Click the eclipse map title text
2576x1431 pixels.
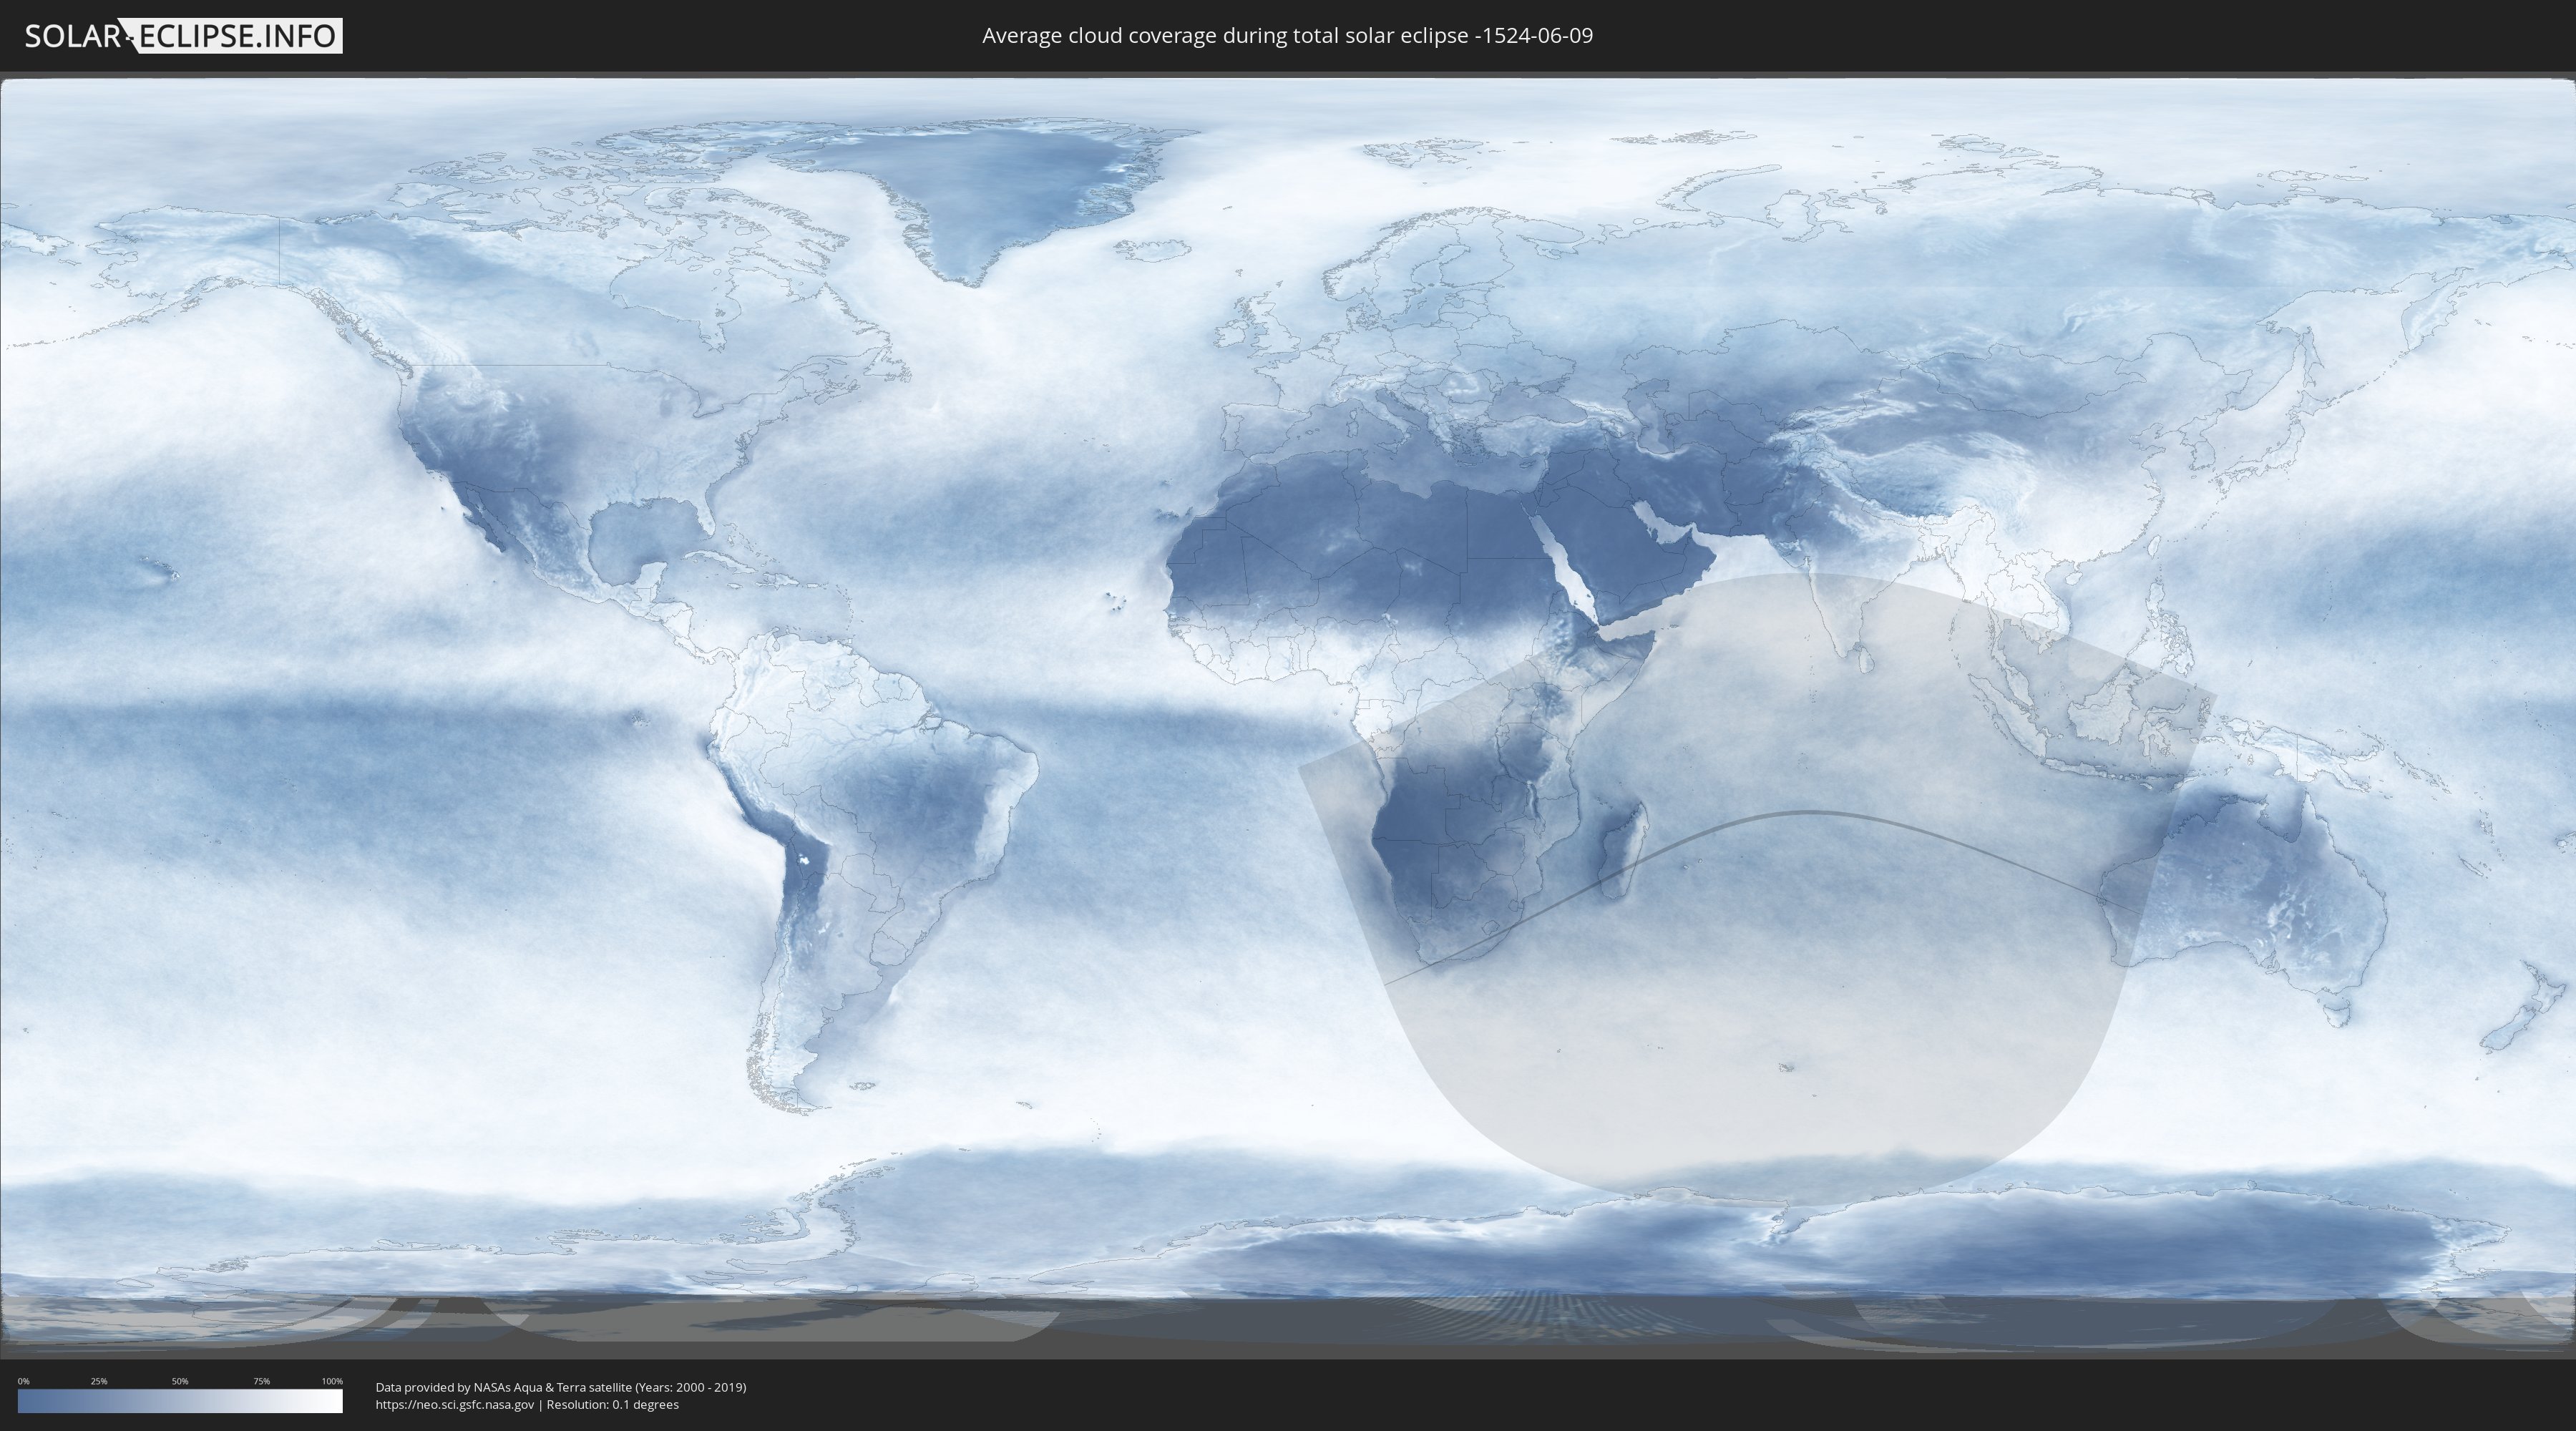coord(1287,36)
